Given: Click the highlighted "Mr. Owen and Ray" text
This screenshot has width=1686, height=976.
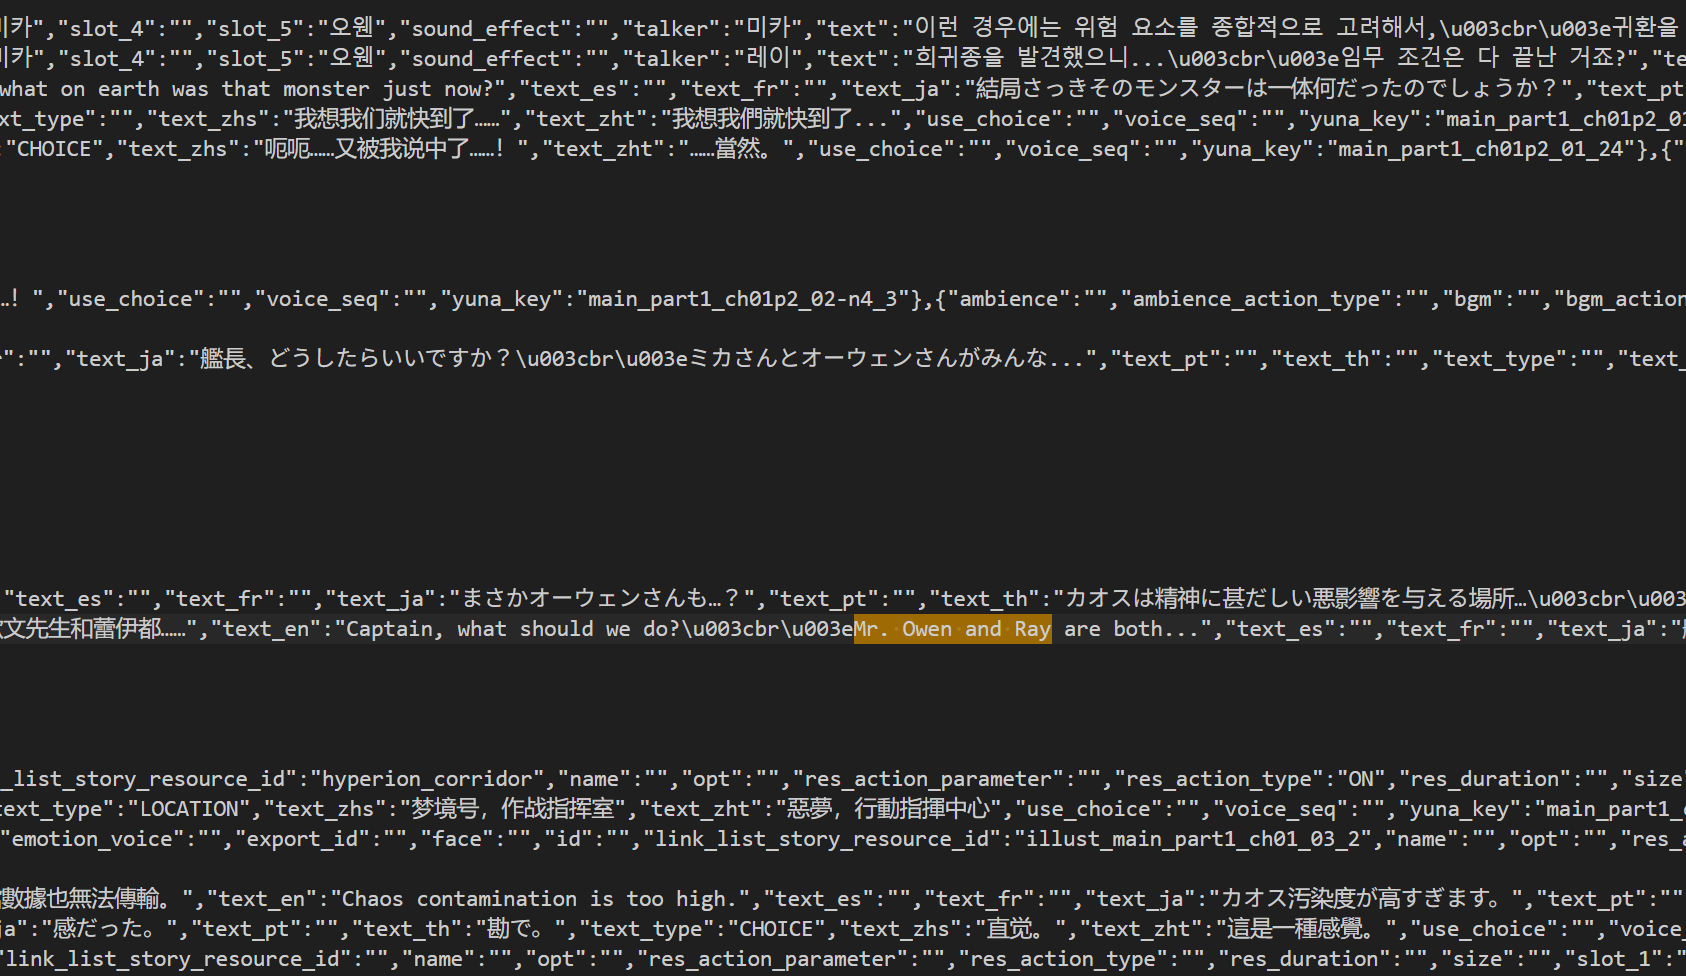Looking at the screenshot, I should tap(952, 629).
